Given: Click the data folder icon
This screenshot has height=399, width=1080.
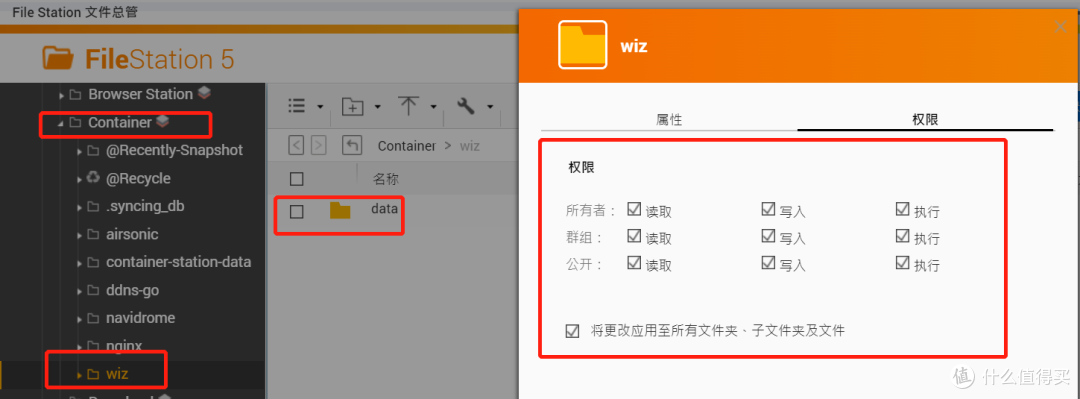Looking at the screenshot, I should [340, 210].
